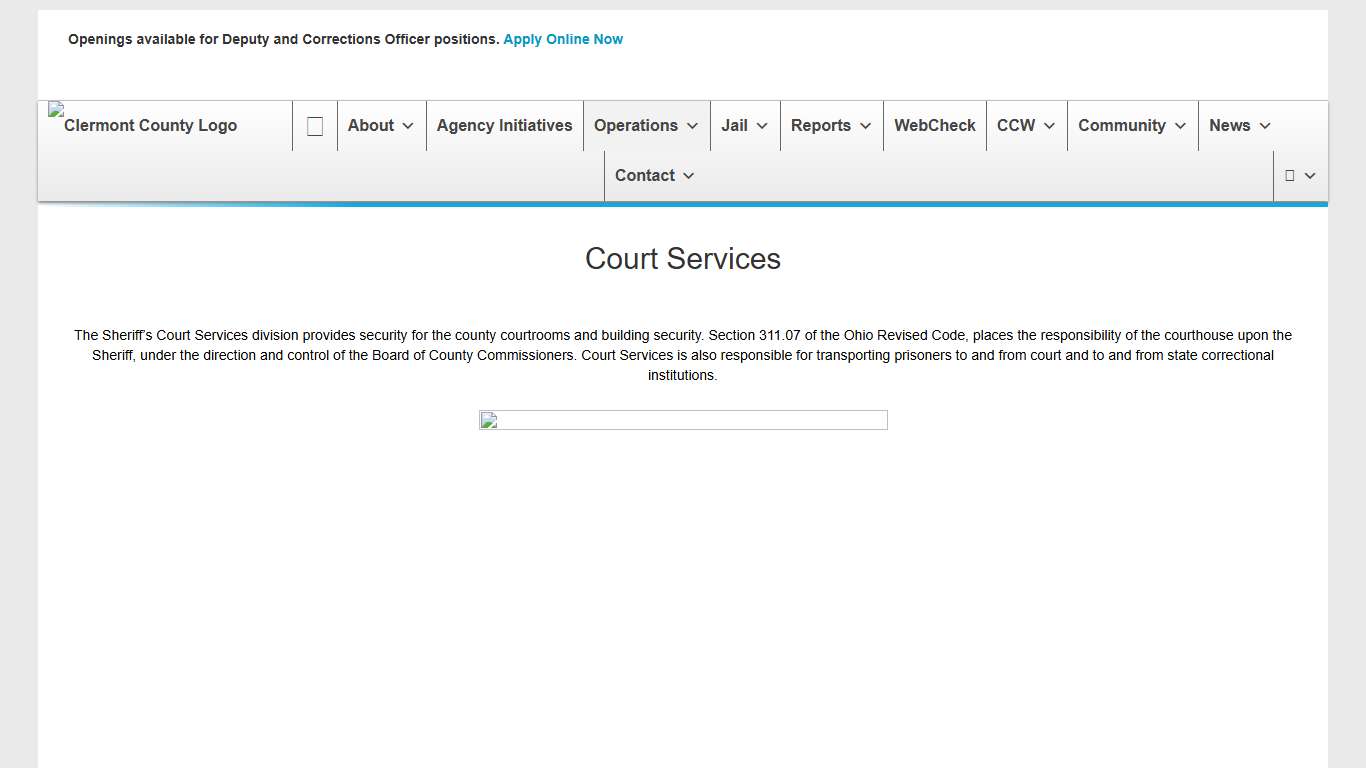The height and width of the screenshot is (768, 1366).
Task: Expand the Operations menu
Action: click(x=645, y=125)
